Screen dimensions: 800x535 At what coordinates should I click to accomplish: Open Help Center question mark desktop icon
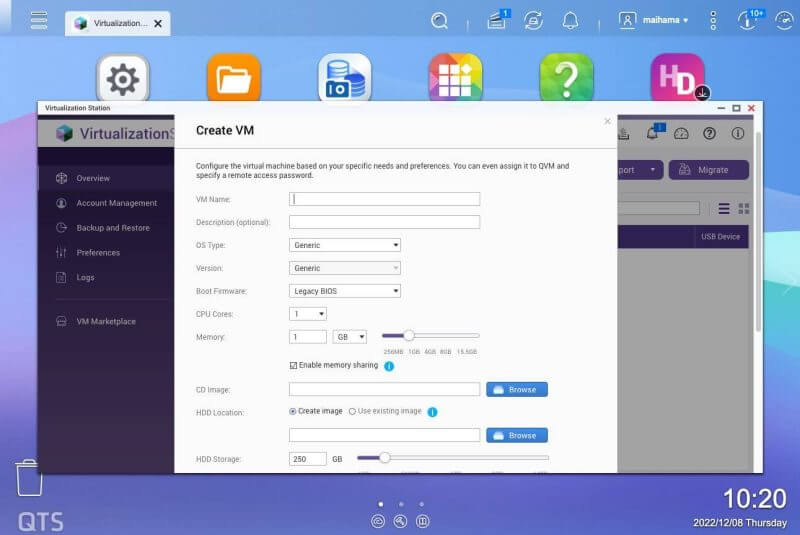566,79
